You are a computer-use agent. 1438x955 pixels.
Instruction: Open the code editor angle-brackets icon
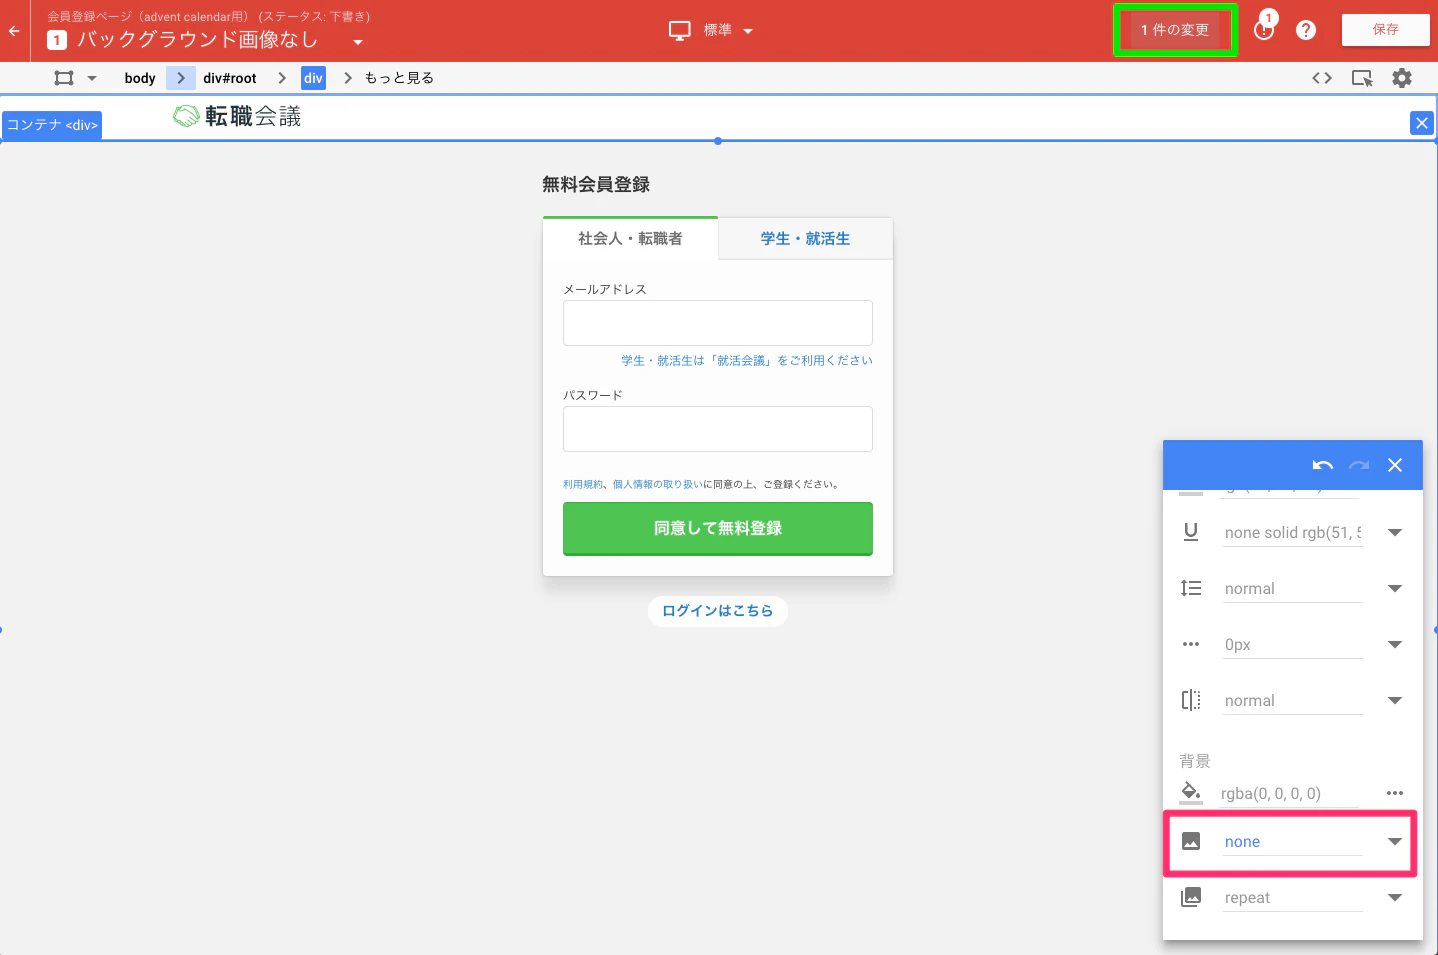click(x=1322, y=78)
